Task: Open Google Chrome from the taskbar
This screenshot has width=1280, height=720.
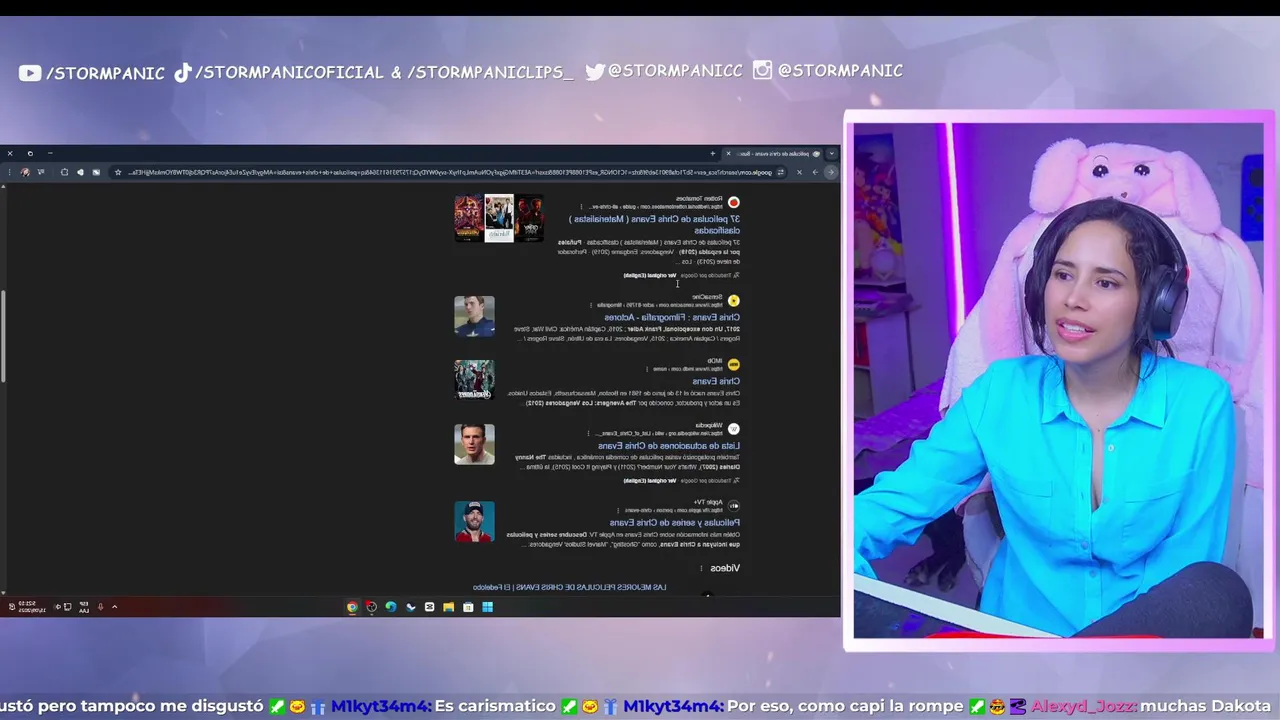Action: [x=352, y=607]
